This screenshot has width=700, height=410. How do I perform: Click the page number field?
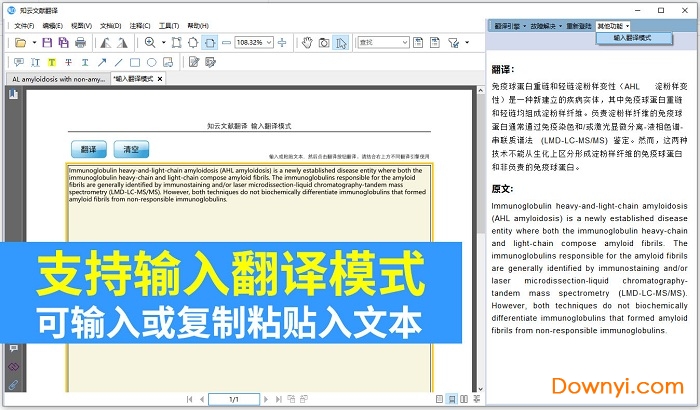coord(234,399)
